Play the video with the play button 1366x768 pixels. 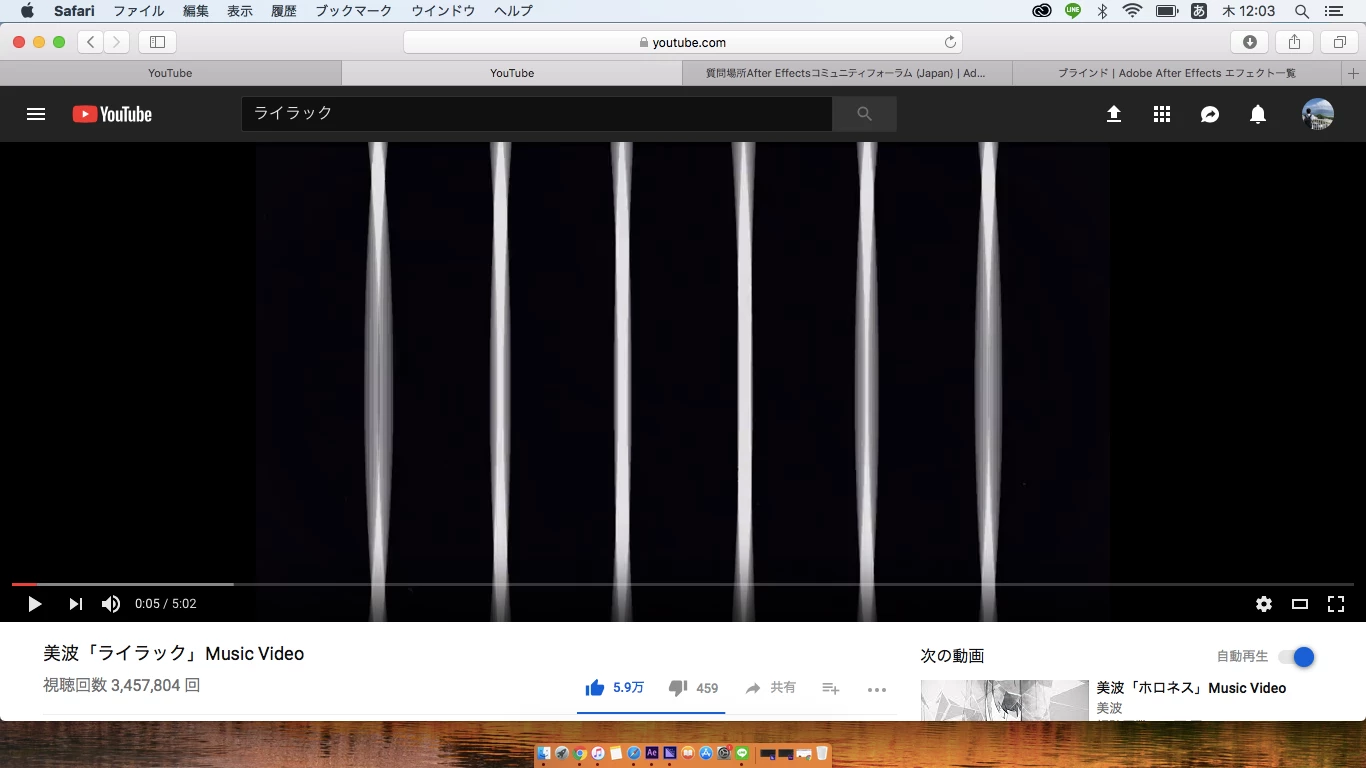pyautogui.click(x=35, y=604)
